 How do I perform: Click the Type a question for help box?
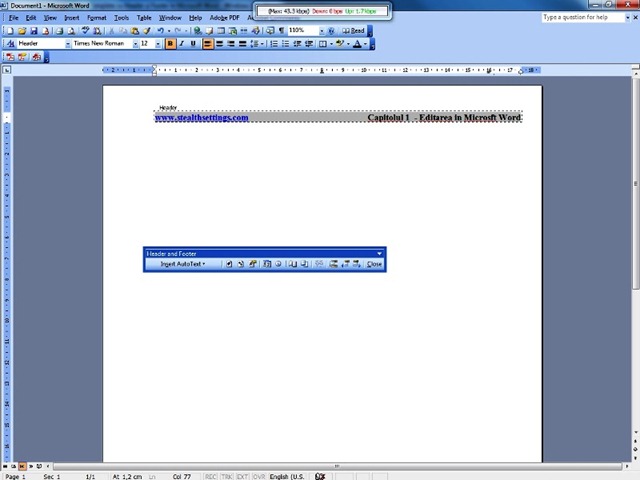click(584, 18)
